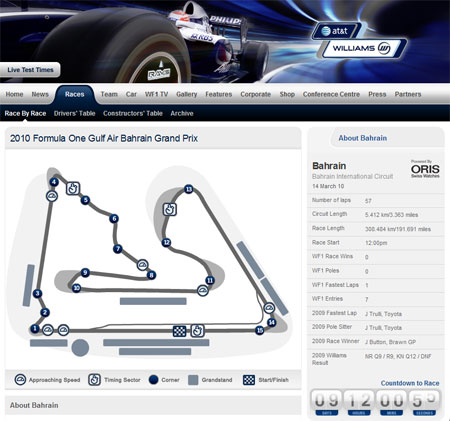Image resolution: width=450 pixels, height=421 pixels.
Task: Click the Circuit Length value
Action: (391, 215)
